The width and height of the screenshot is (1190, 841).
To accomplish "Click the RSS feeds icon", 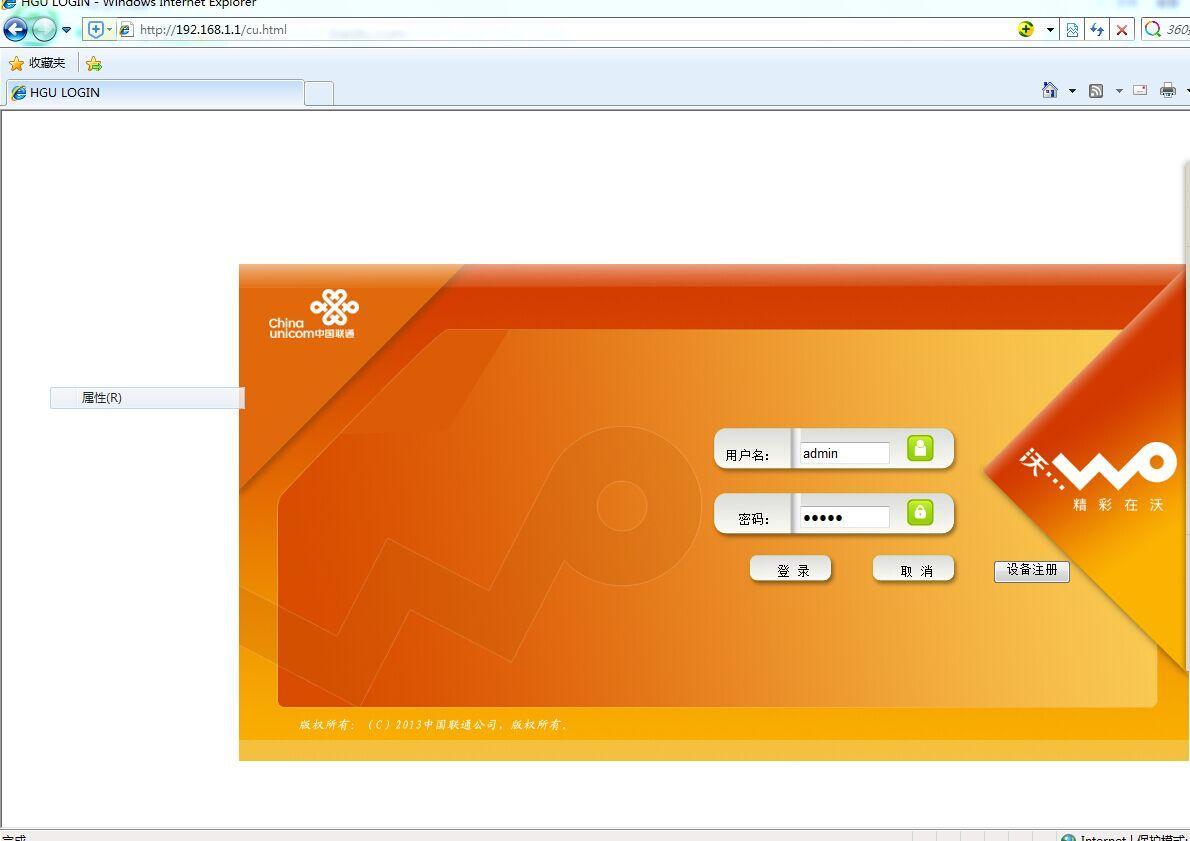I will pyautogui.click(x=1096, y=91).
